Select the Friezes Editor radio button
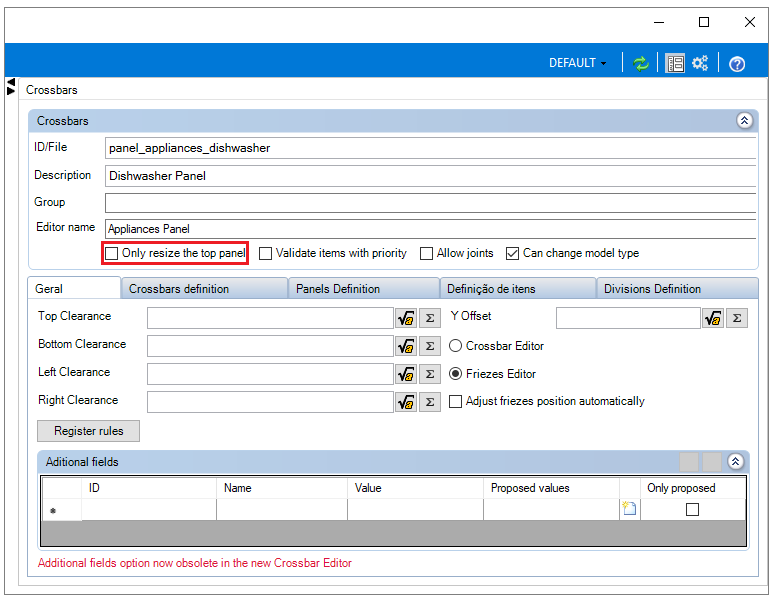 [455, 374]
